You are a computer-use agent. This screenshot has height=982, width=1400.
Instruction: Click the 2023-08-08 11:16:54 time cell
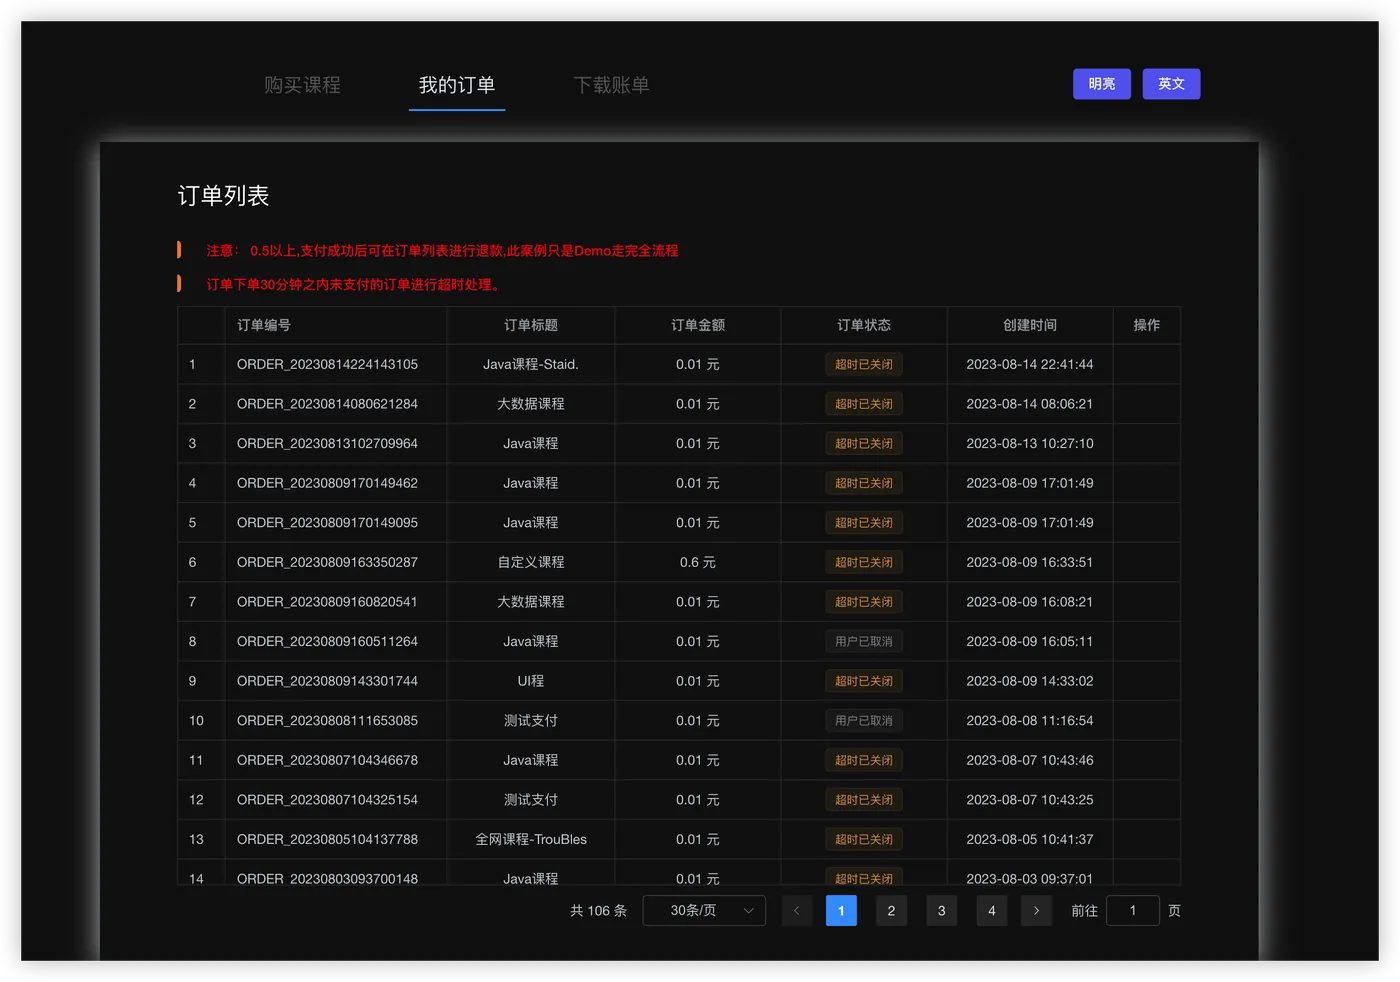pyautogui.click(x=1030, y=720)
